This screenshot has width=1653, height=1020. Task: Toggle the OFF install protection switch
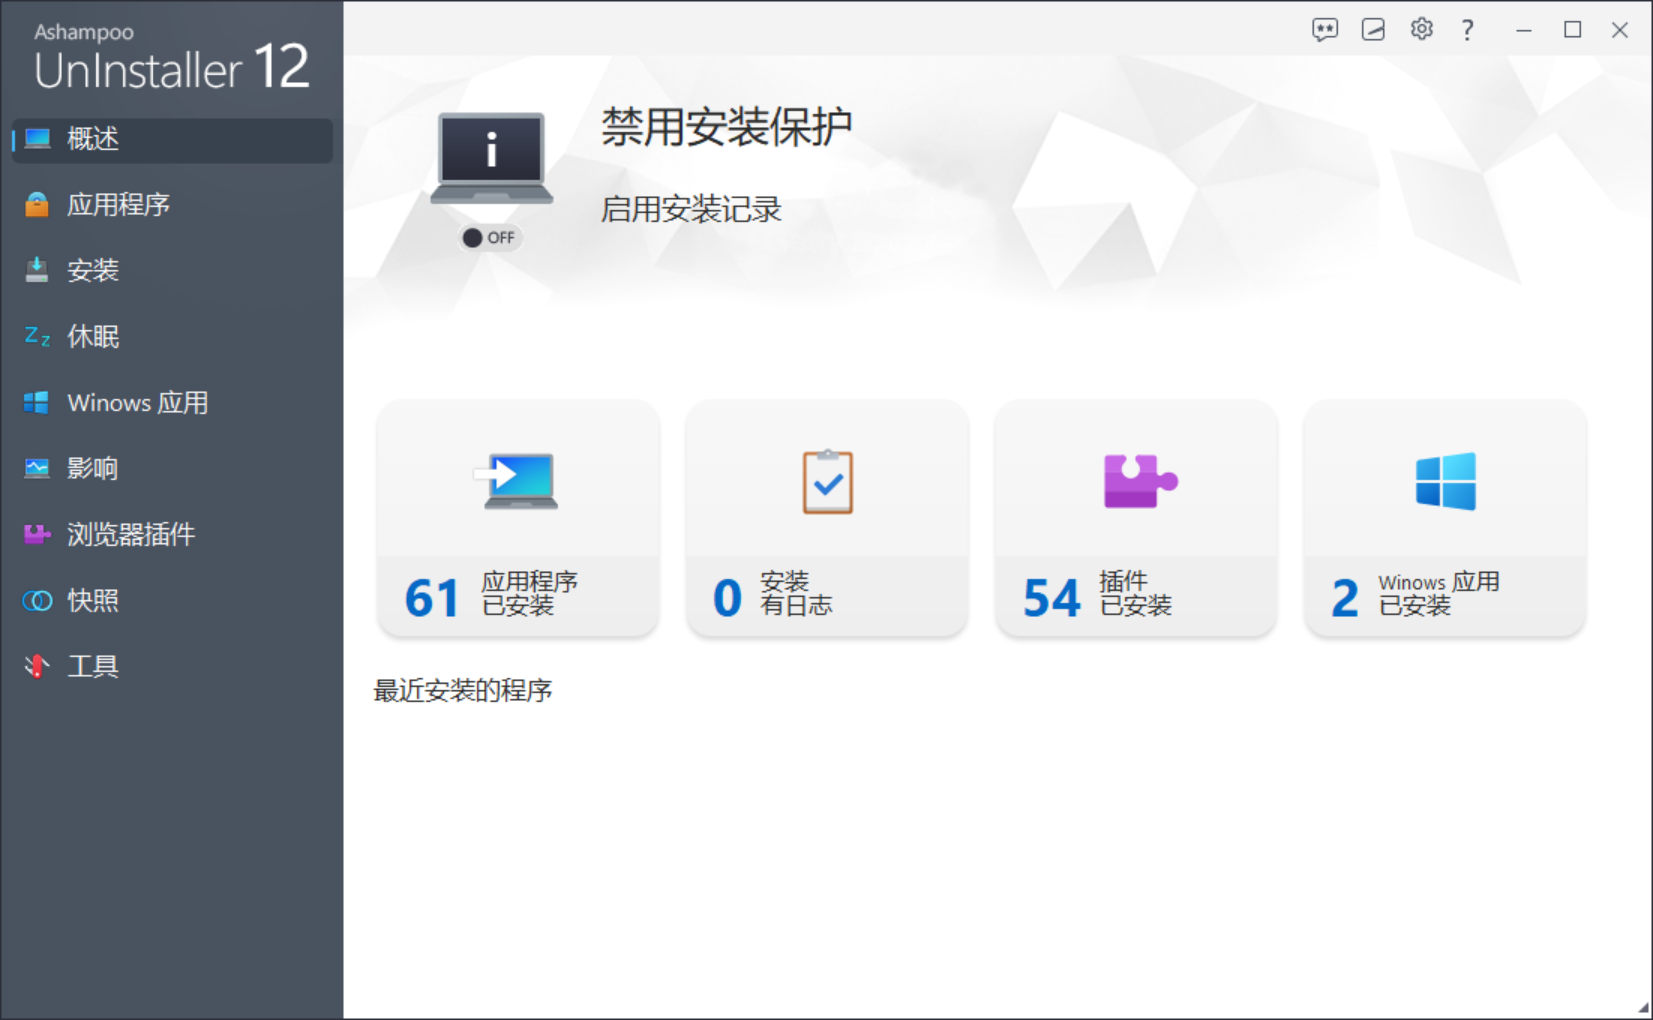coord(489,238)
